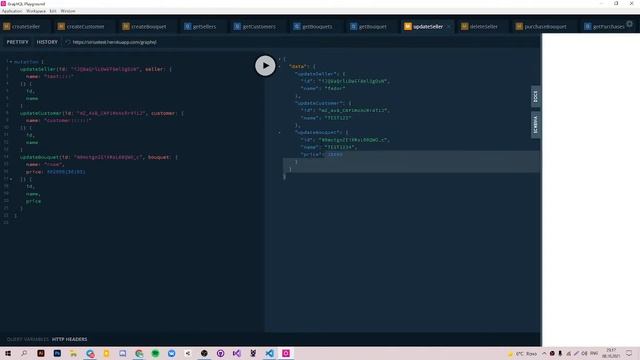
Task: Open the GitHub Desktop purple taskbar icon
Action: [220, 353]
